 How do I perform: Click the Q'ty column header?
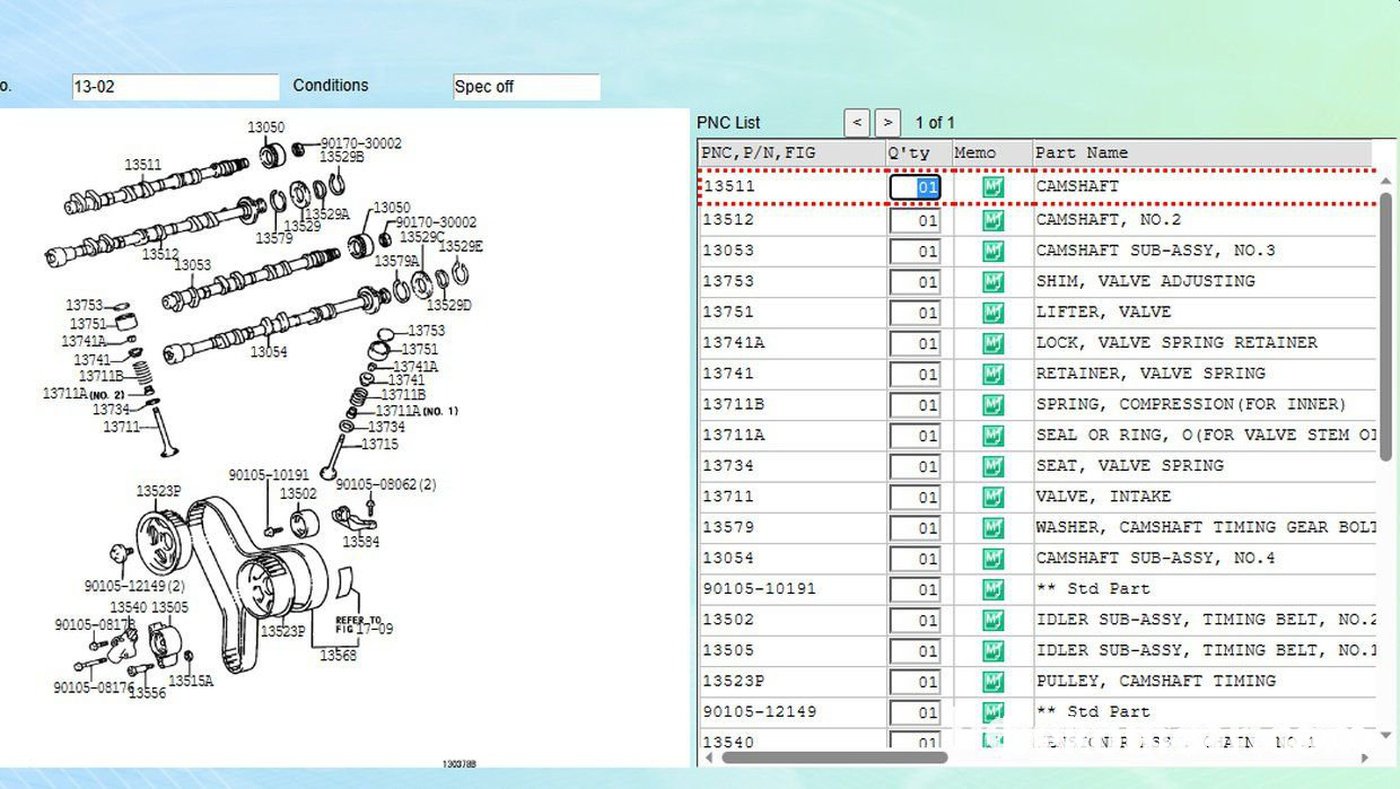[x=918, y=153]
